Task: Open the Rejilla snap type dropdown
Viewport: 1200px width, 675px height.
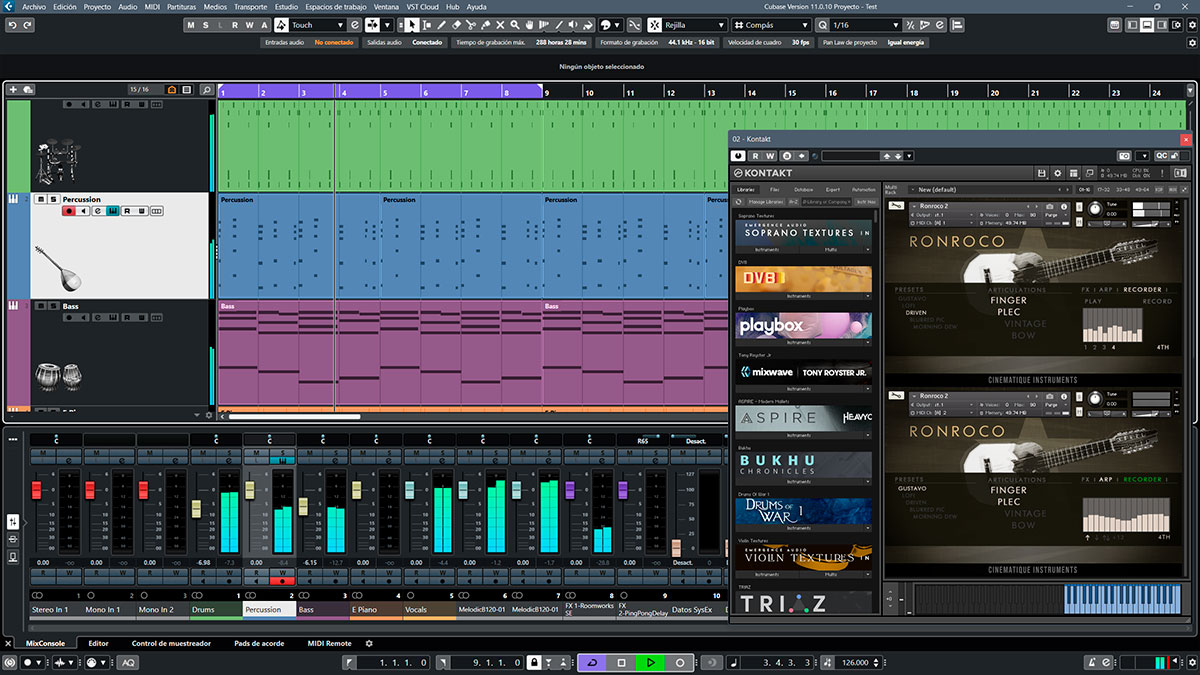Action: [696, 25]
